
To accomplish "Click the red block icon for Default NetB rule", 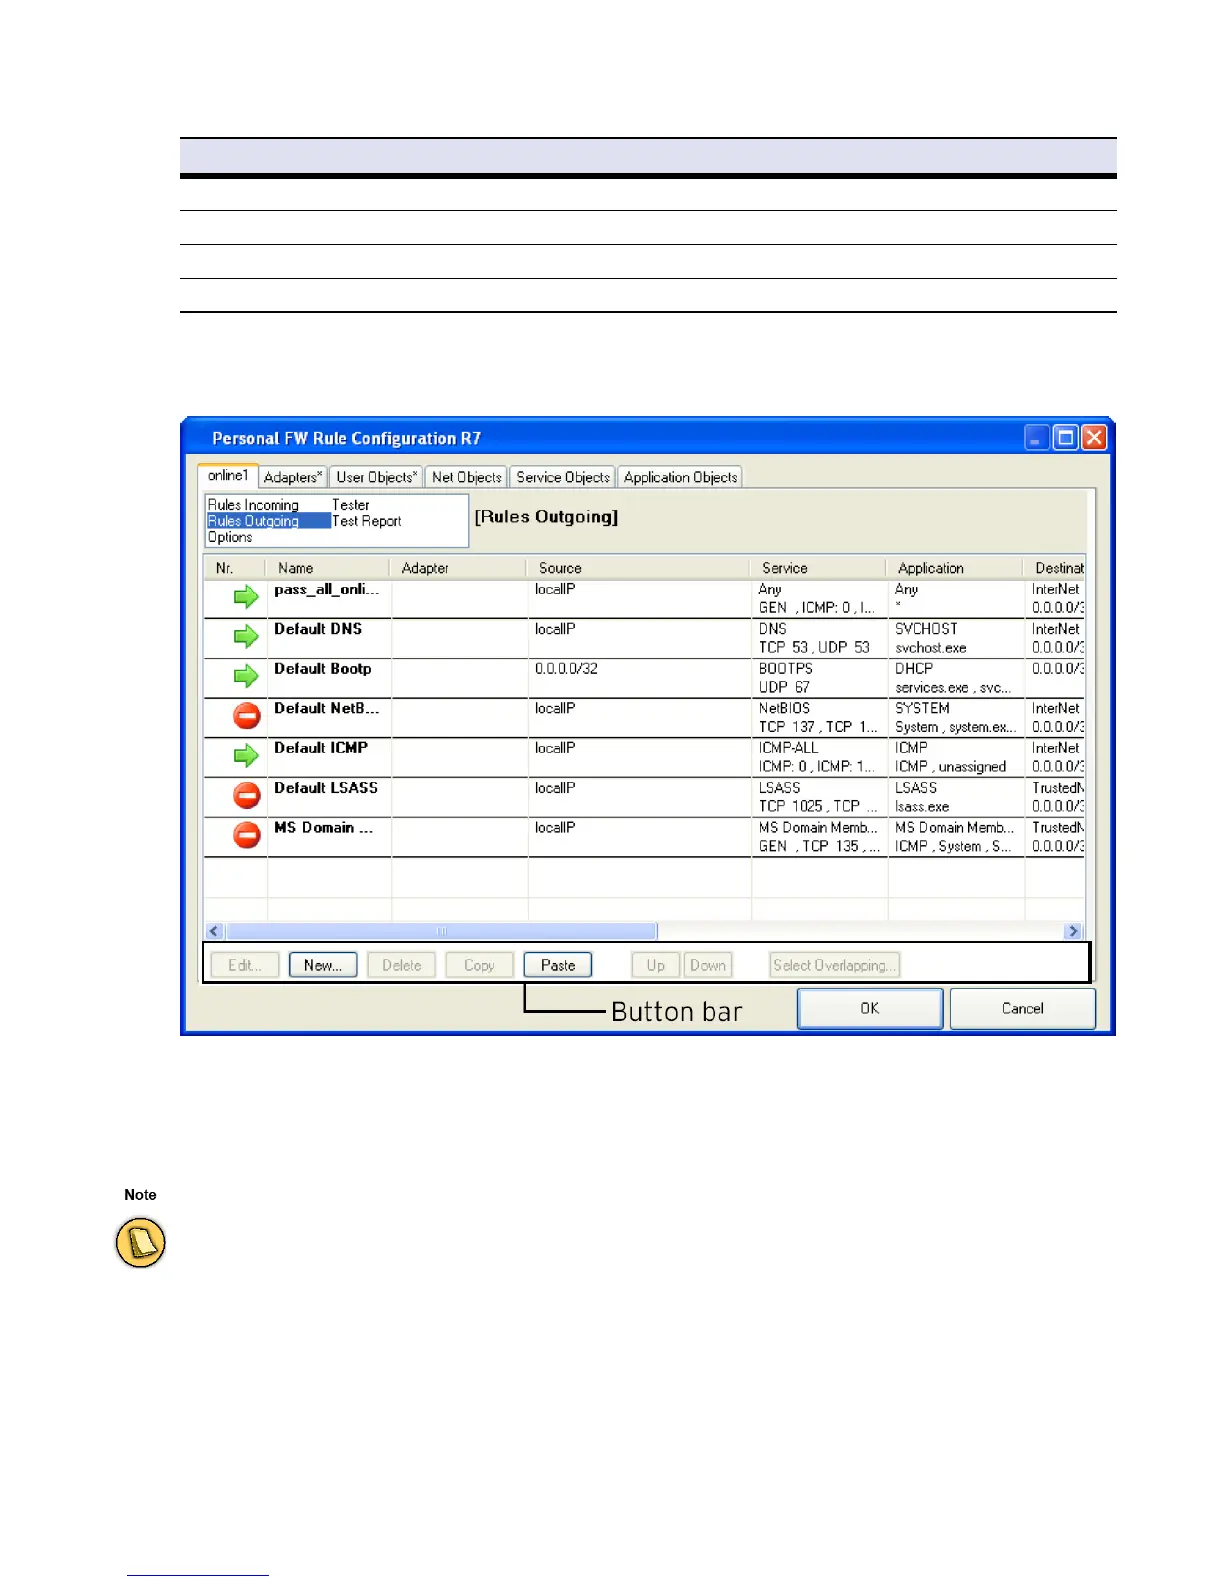I will pyautogui.click(x=247, y=716).
